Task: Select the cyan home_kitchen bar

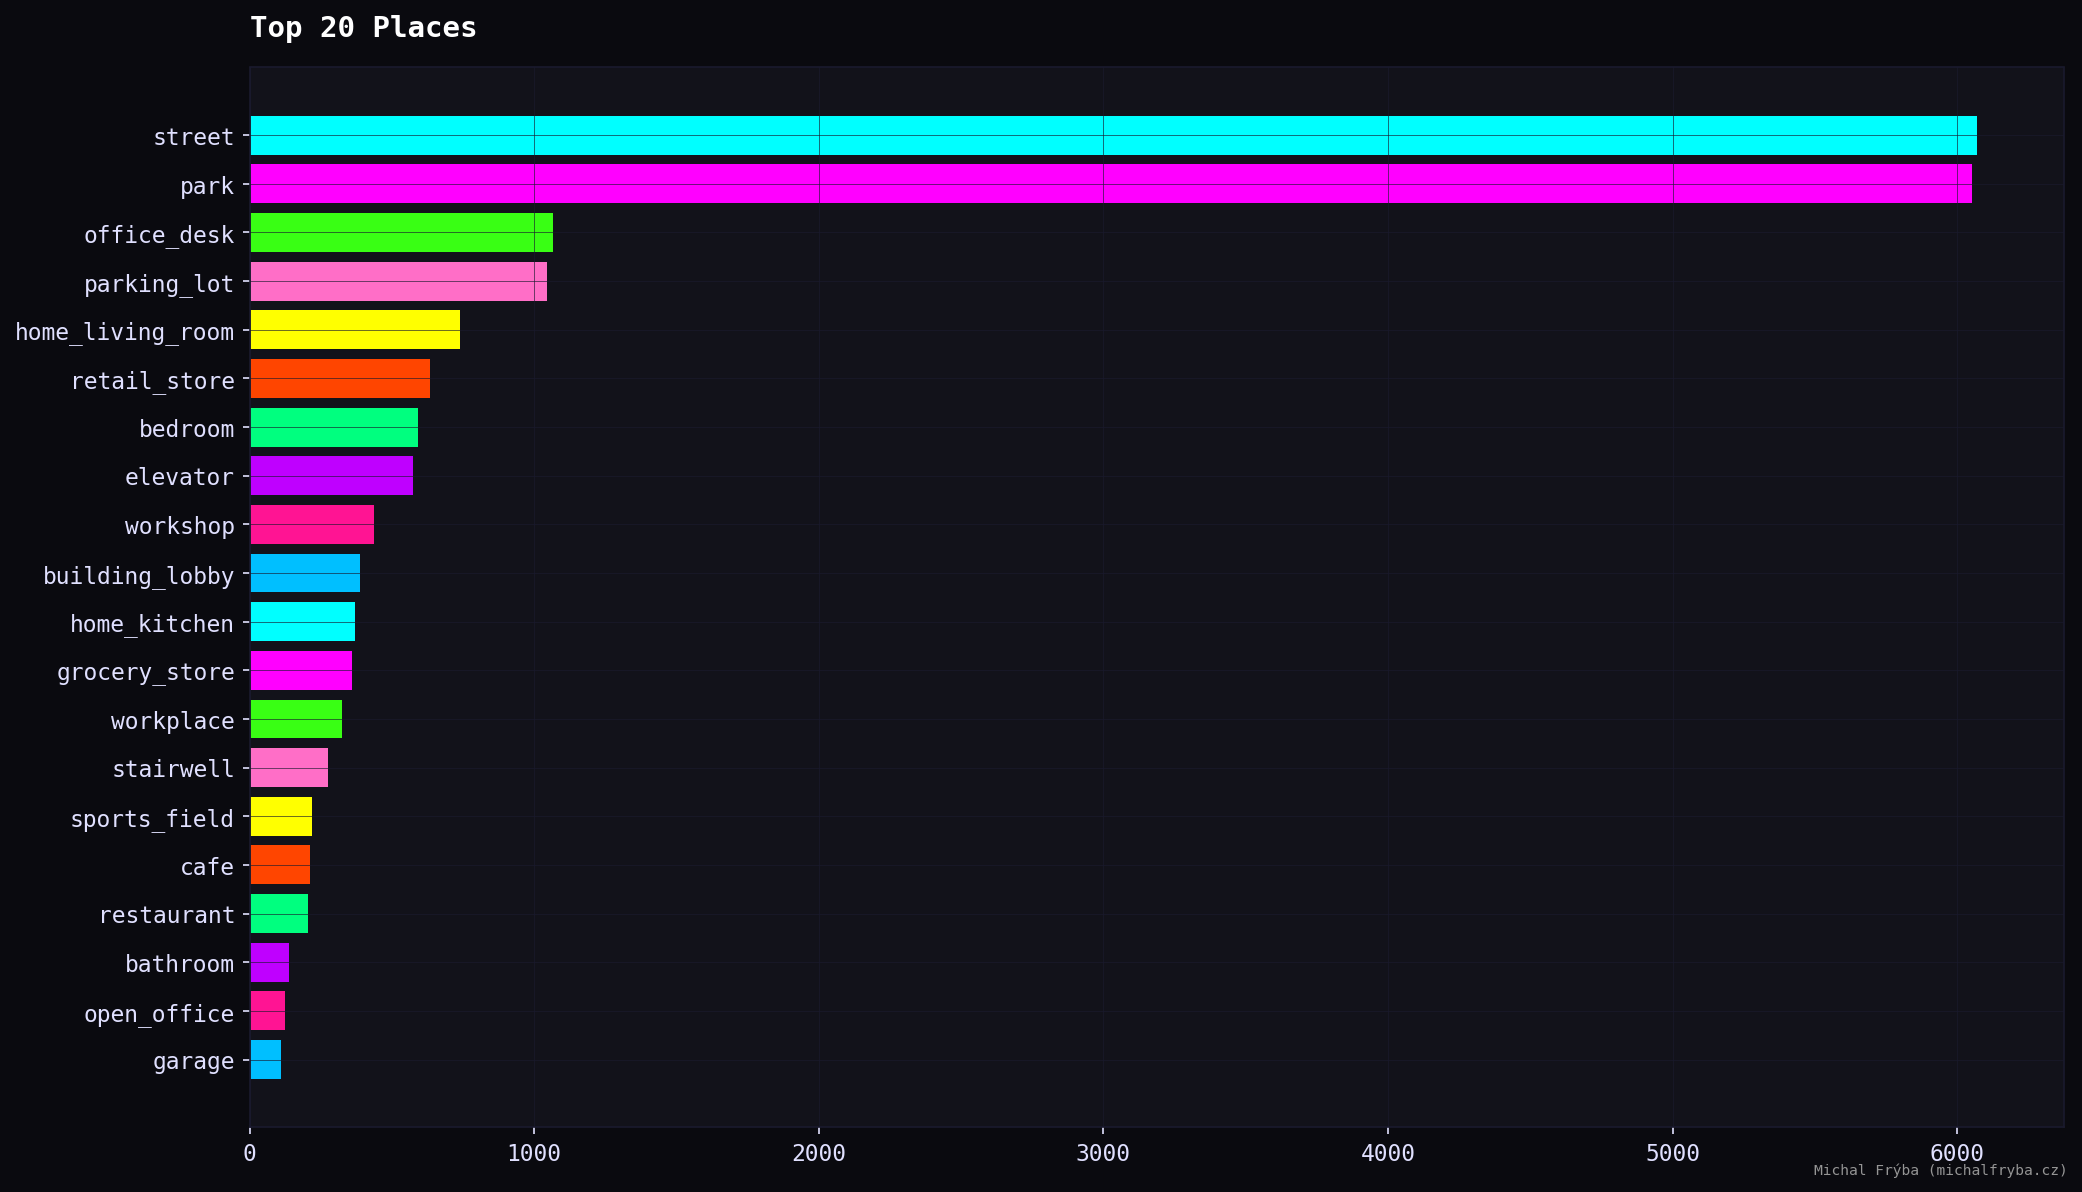Action: point(302,622)
